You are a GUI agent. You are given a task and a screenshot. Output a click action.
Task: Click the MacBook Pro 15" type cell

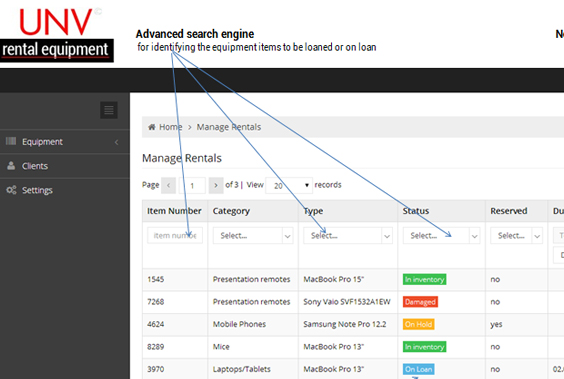(333, 279)
